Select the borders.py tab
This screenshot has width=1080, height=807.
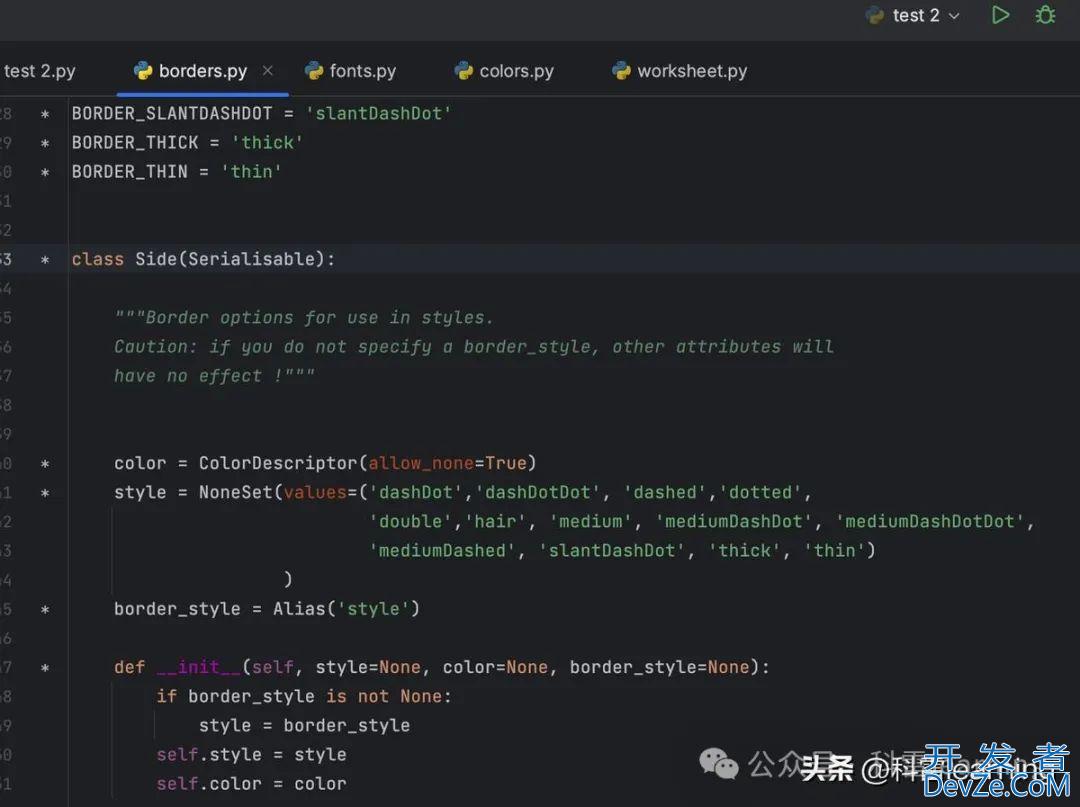(202, 71)
